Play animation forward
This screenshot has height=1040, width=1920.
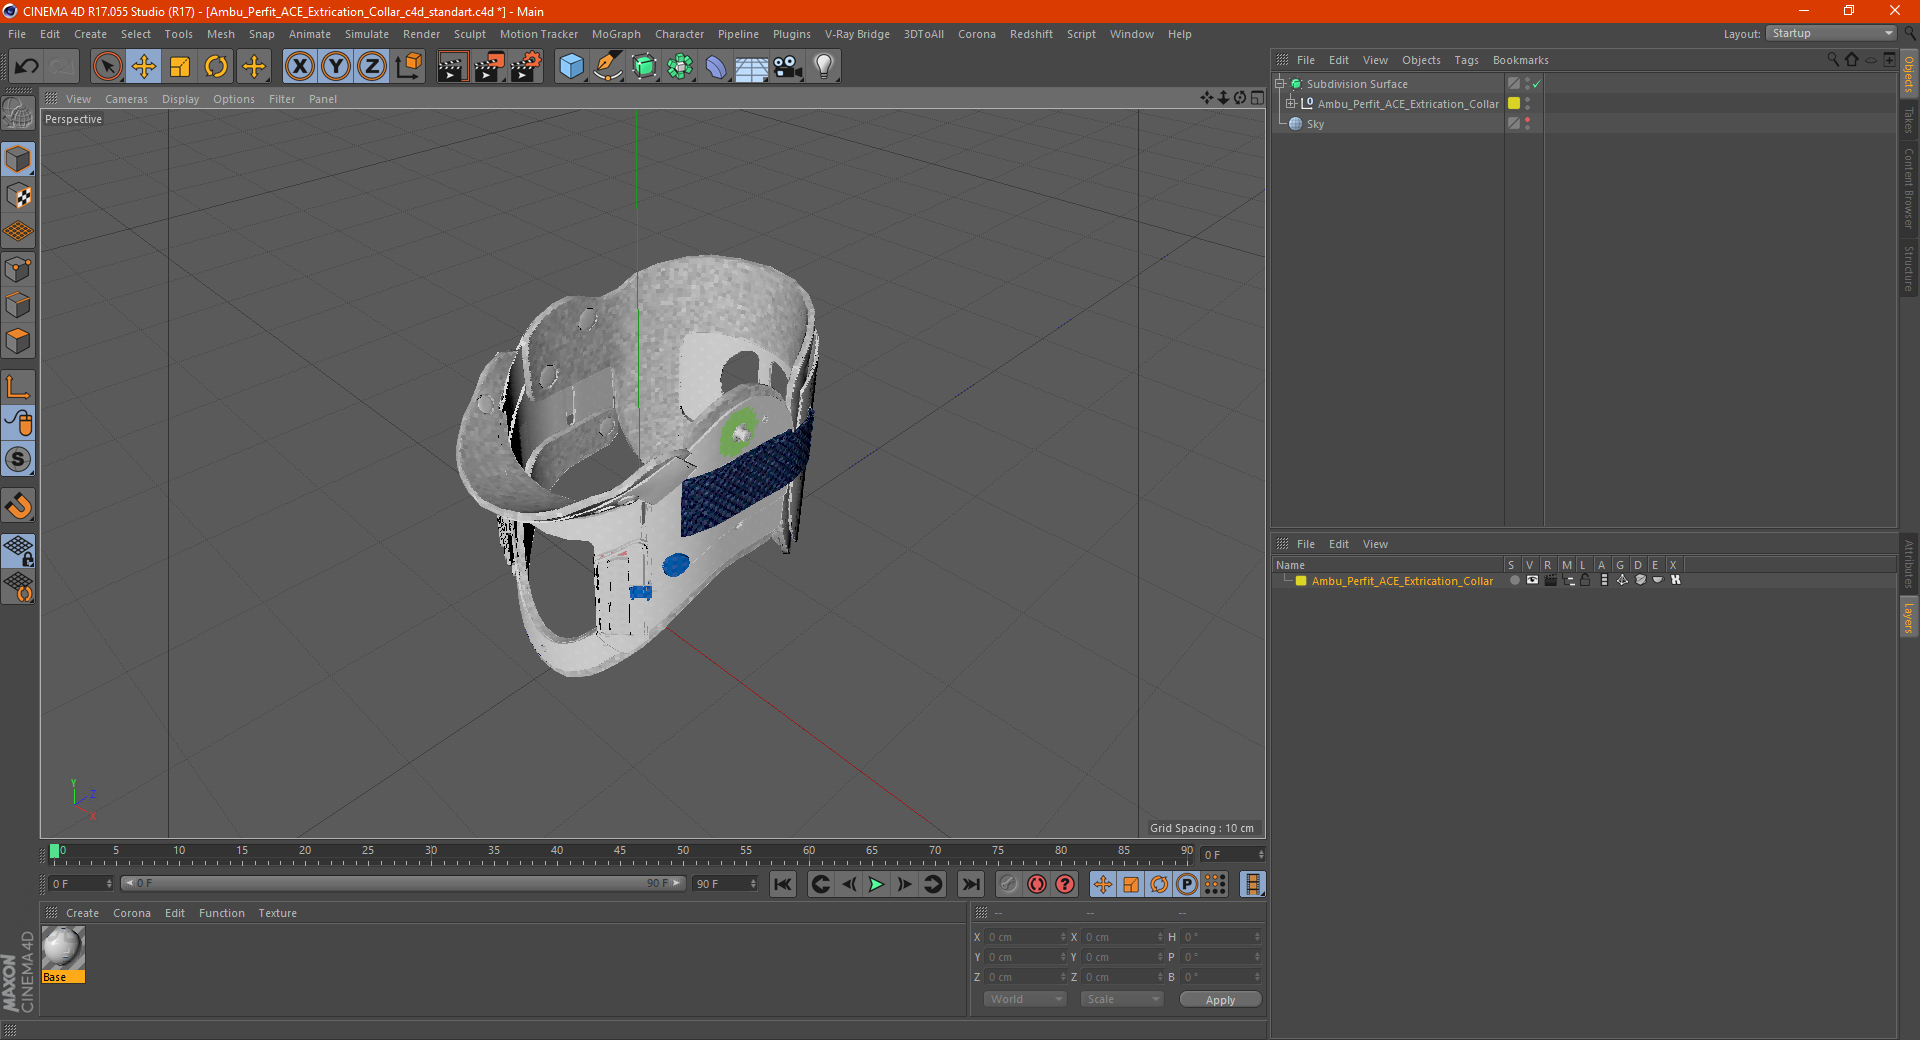pos(876,884)
